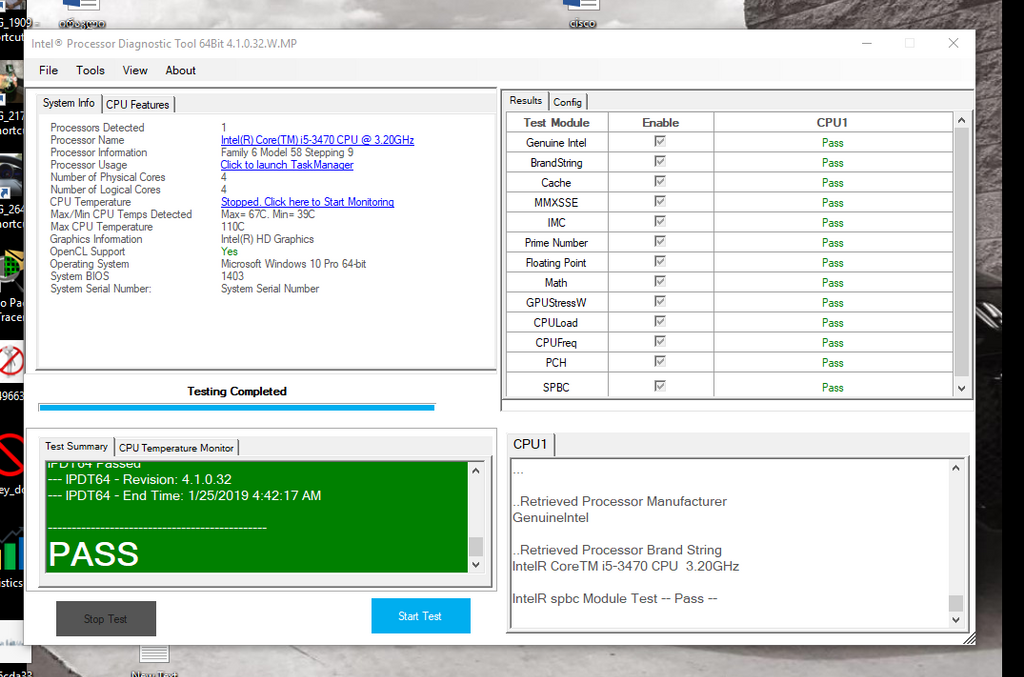Disable the IMC test checkbox
This screenshot has height=677, width=1024.
coord(660,221)
